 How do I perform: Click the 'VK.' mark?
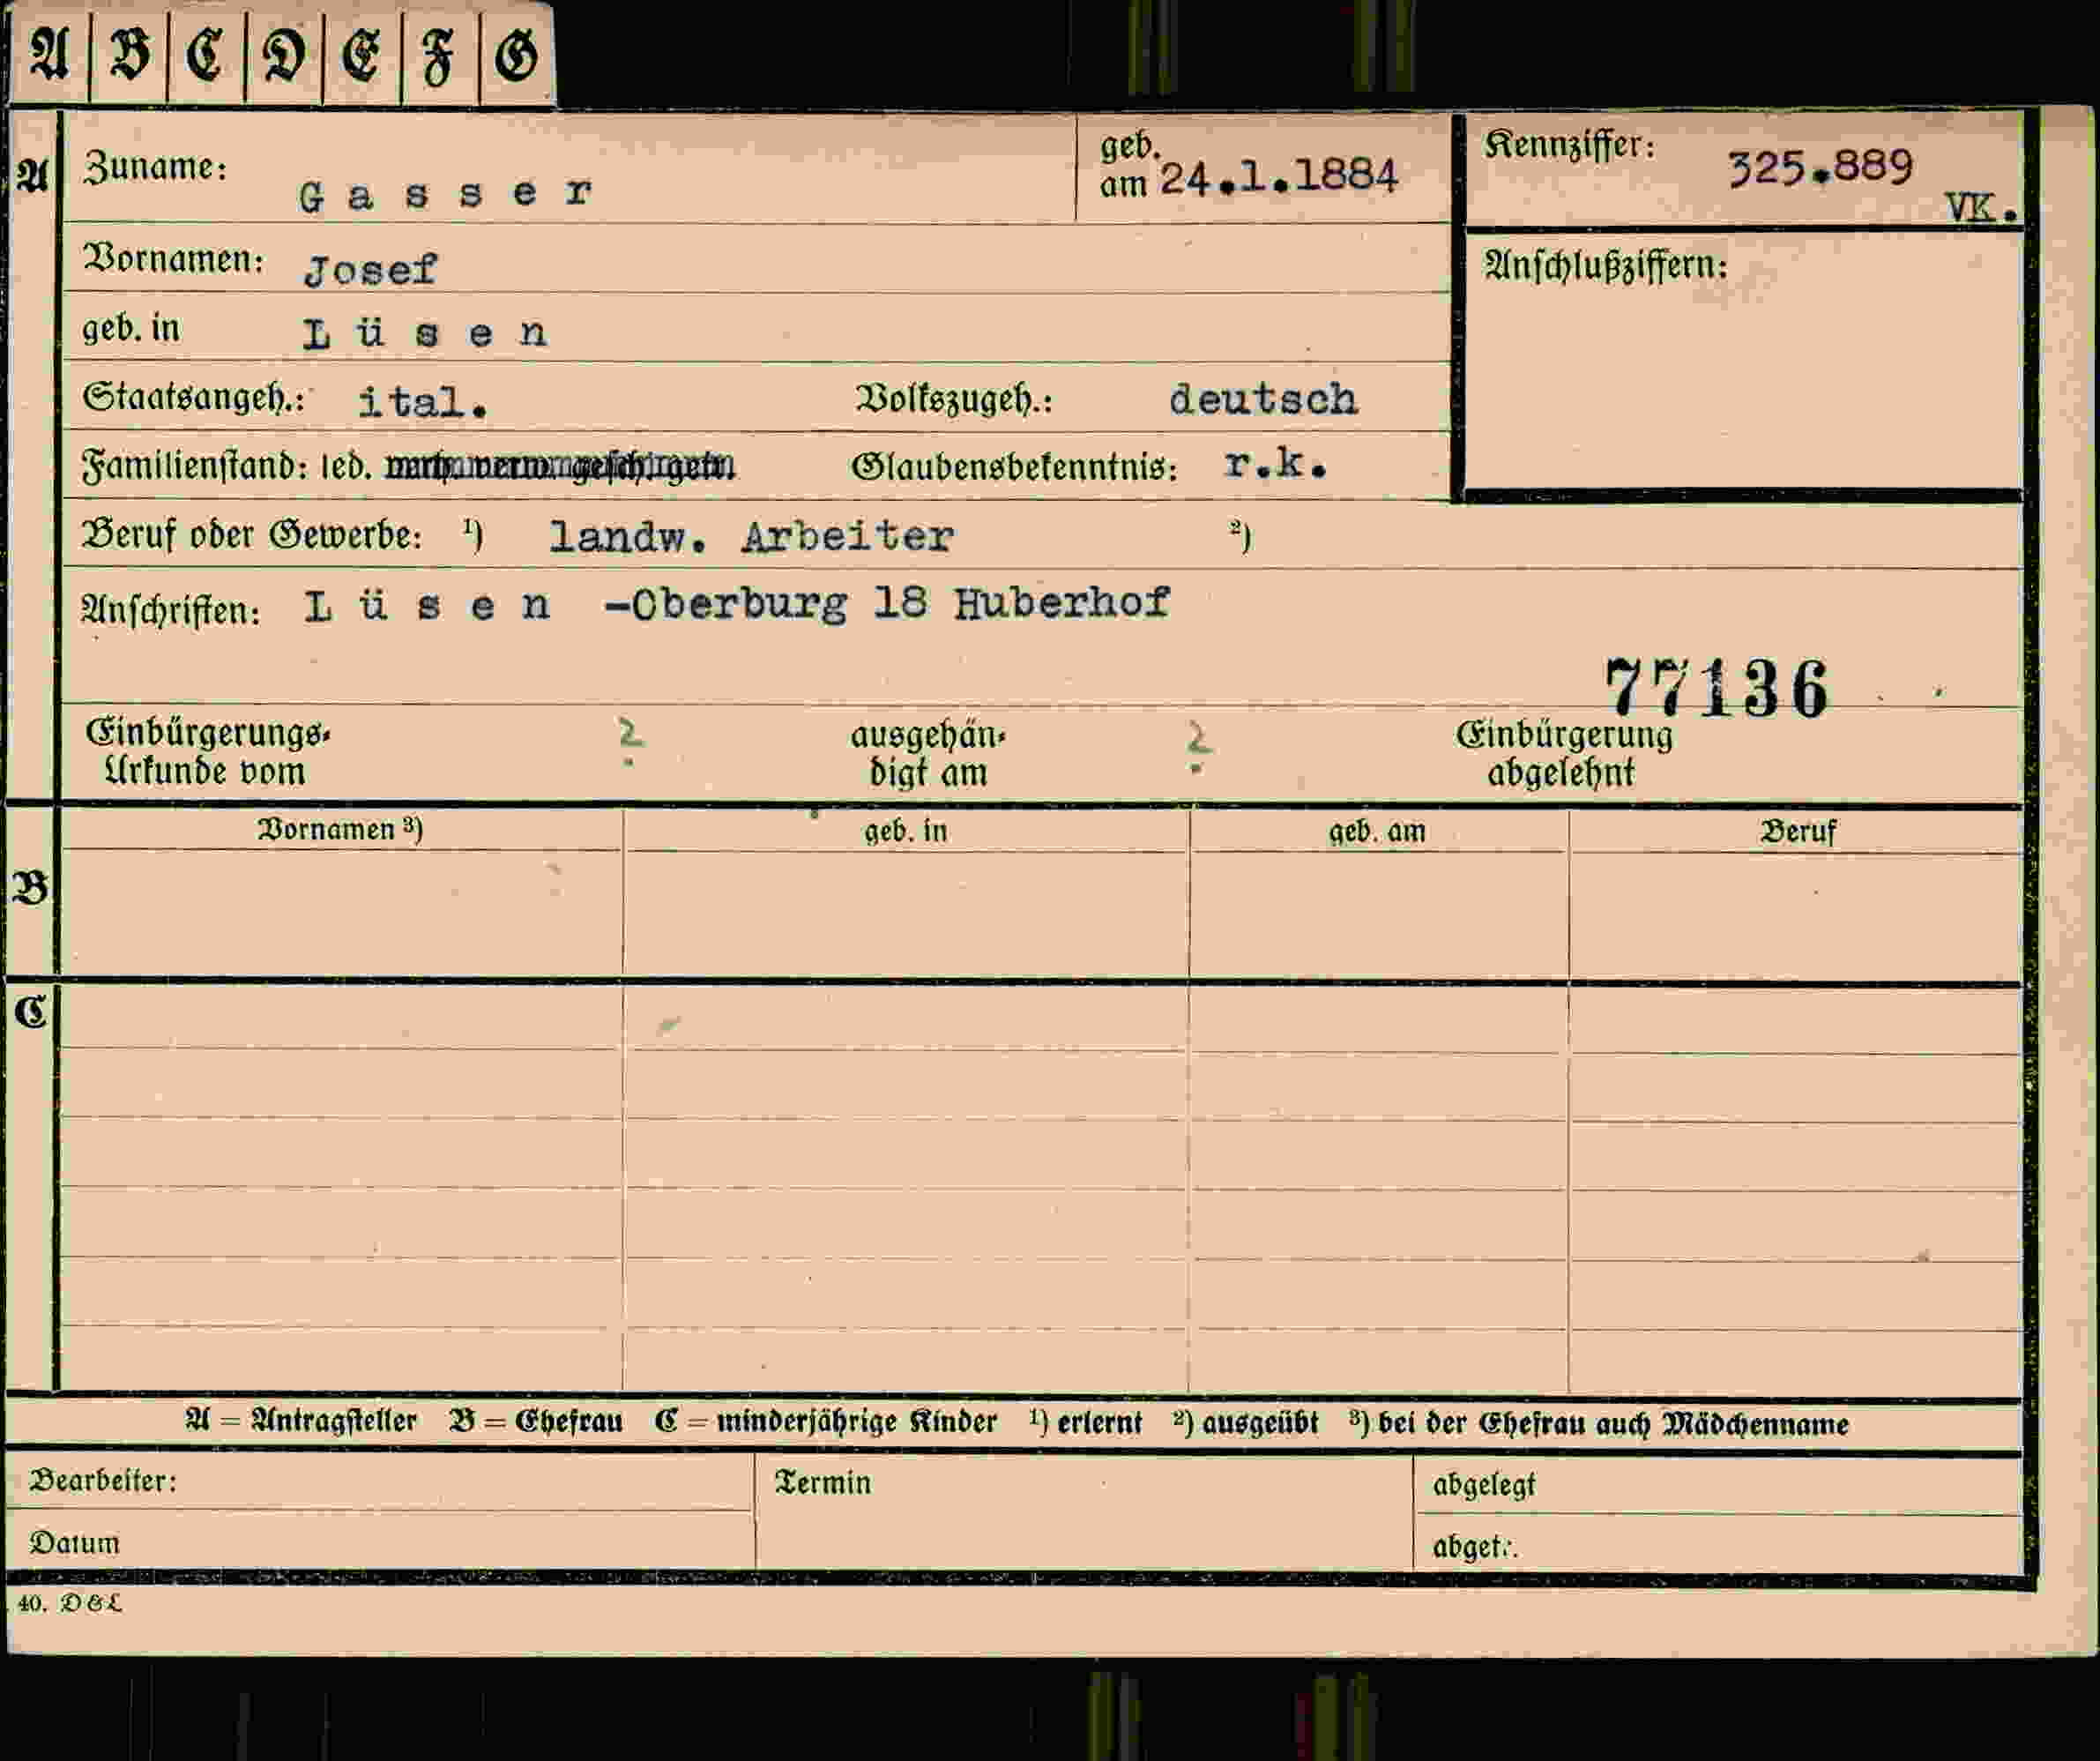1981,209
